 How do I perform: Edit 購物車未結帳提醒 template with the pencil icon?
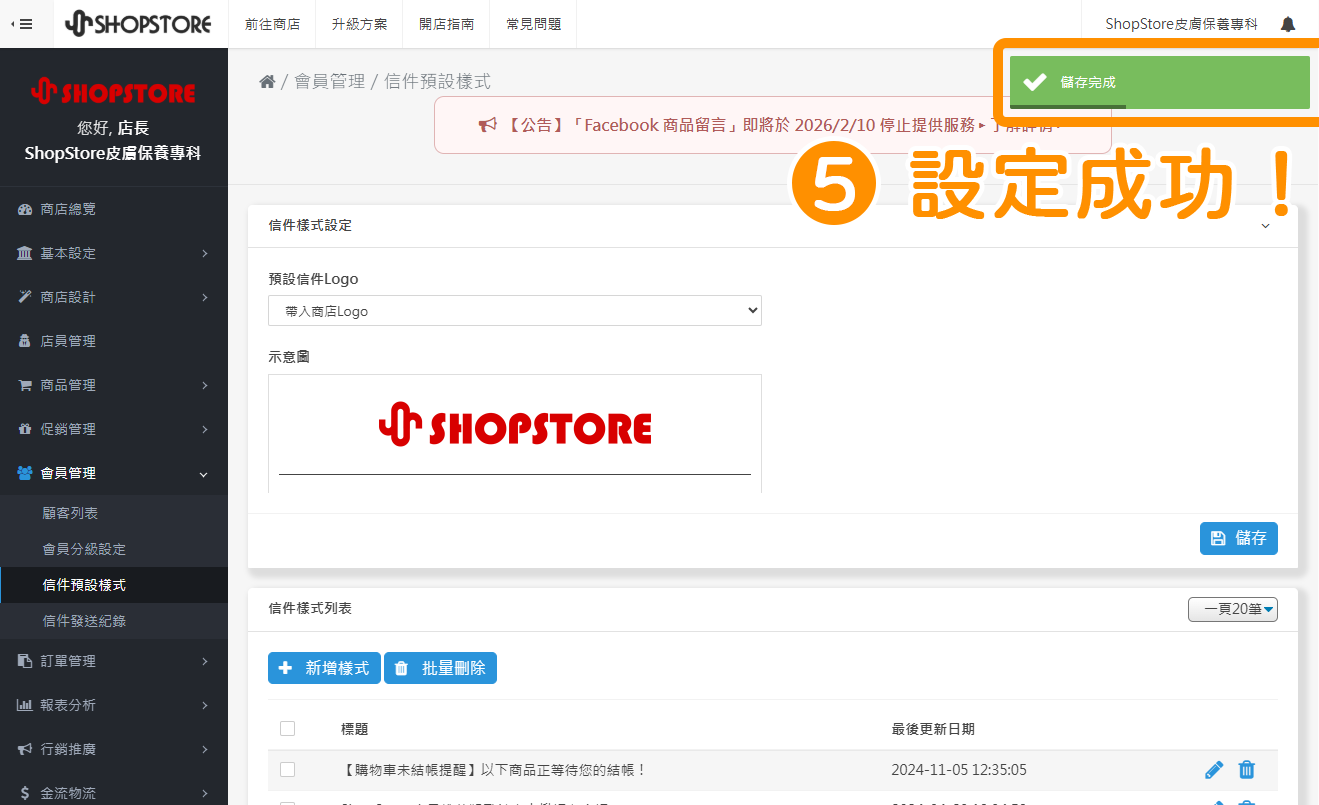pos(1213,770)
